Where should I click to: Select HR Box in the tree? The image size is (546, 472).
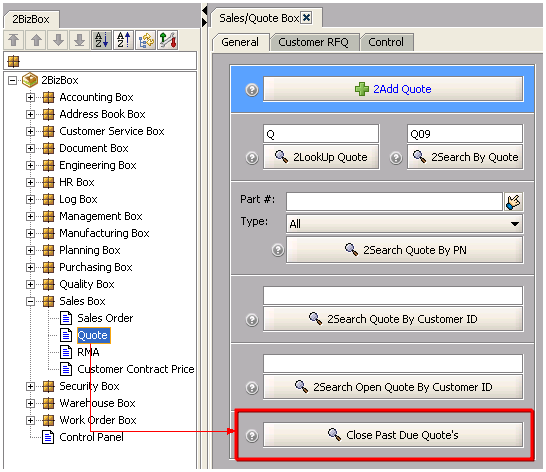[x=77, y=183]
